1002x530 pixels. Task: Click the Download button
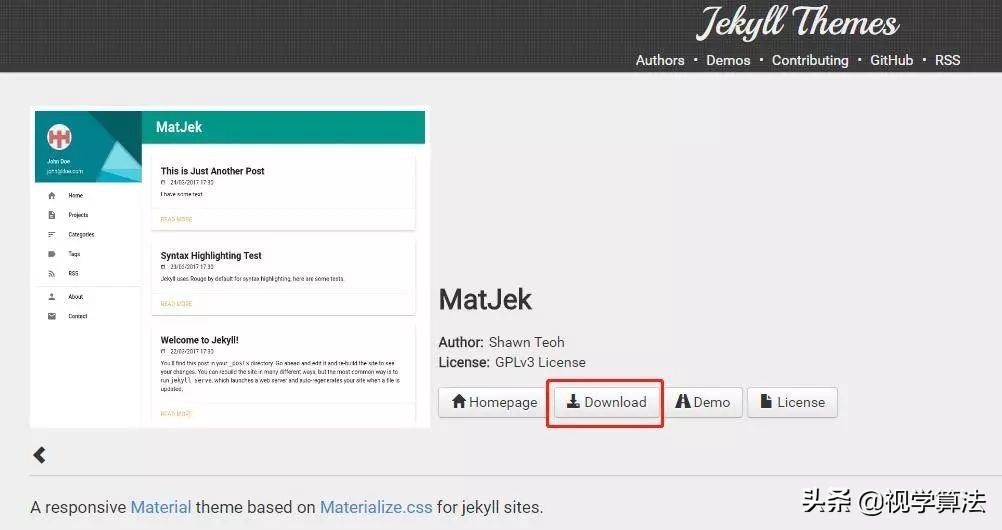606,402
